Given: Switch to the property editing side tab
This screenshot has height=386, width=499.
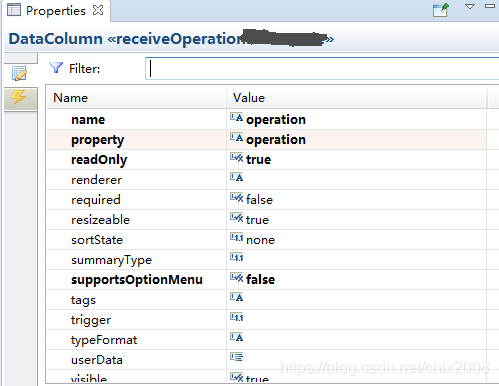Looking at the screenshot, I should point(19,73).
